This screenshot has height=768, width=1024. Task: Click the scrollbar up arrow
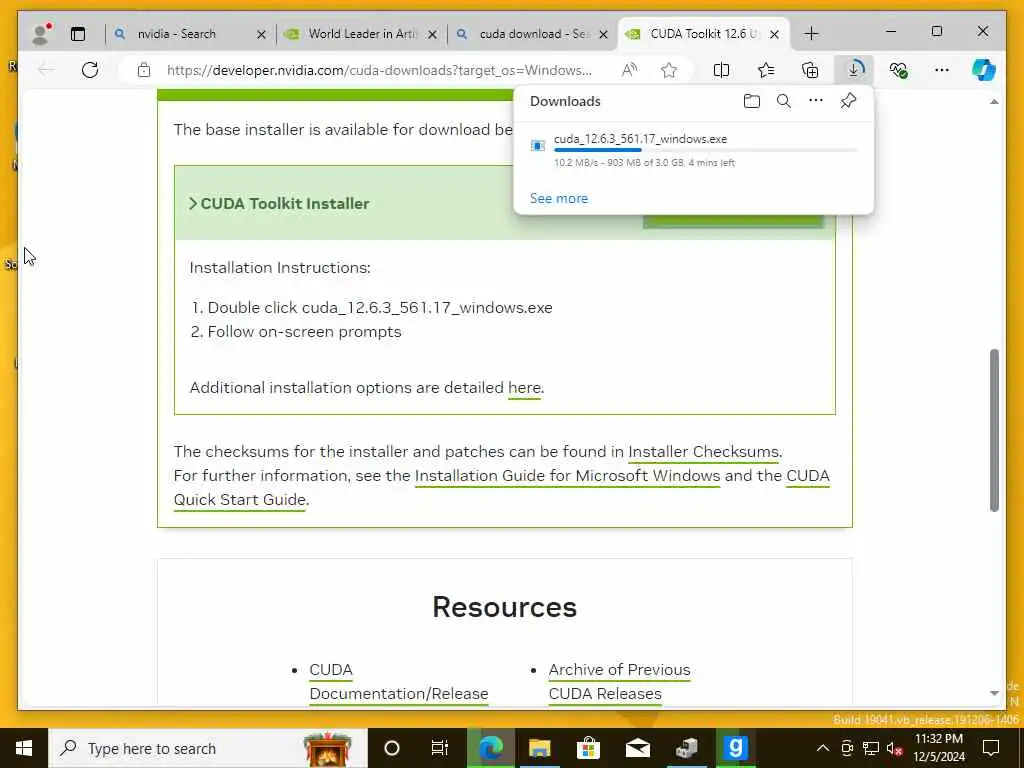994,102
